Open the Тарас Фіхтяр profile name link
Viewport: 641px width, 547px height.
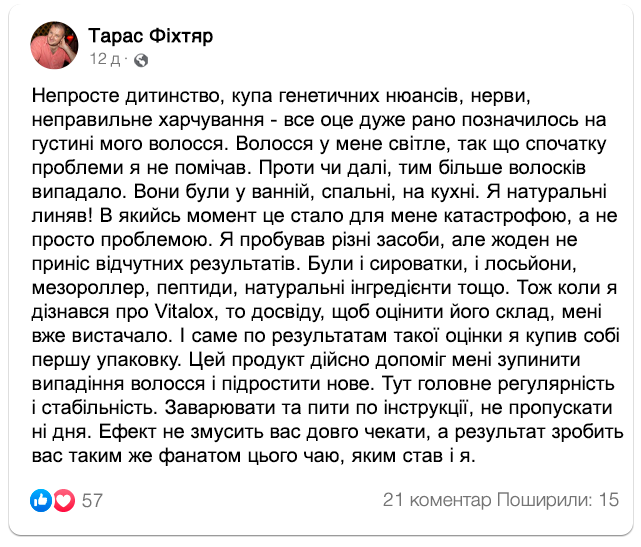point(150,36)
